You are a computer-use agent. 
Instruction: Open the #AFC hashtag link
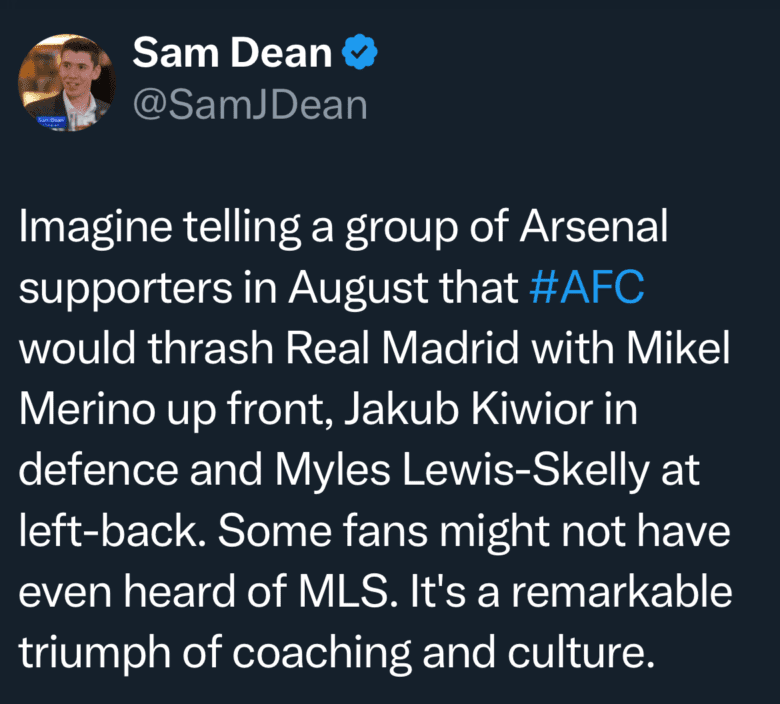coord(586,288)
